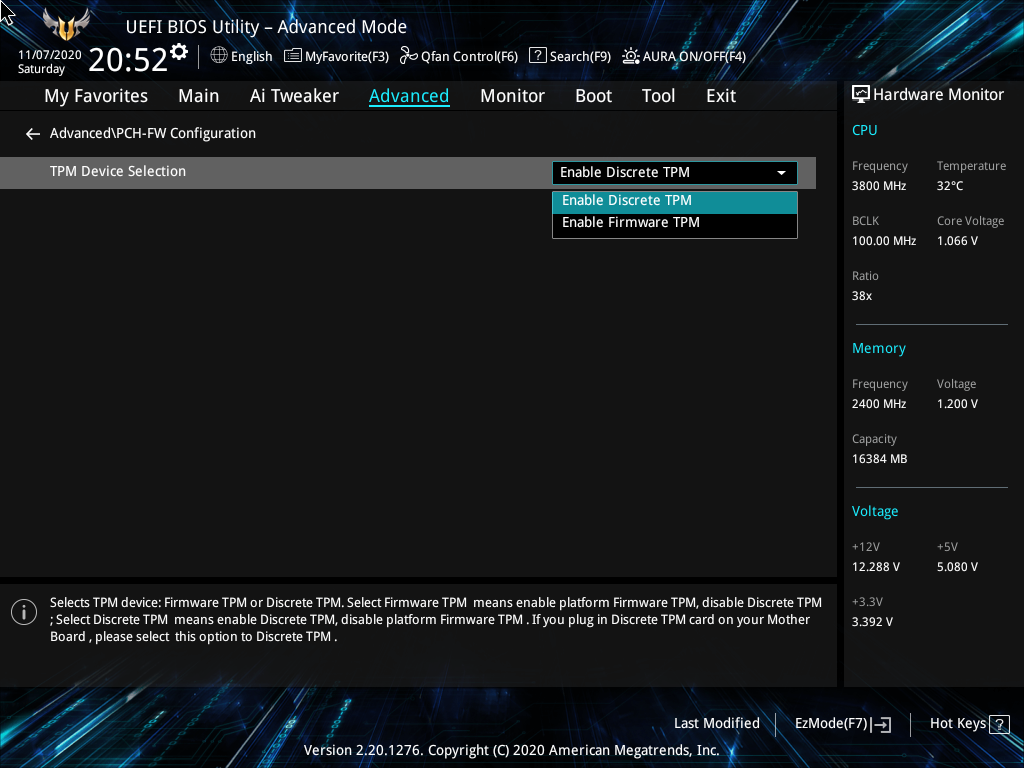This screenshot has width=1024, height=768.
Task: Click the 20:52 clock time
Action: tap(128, 59)
